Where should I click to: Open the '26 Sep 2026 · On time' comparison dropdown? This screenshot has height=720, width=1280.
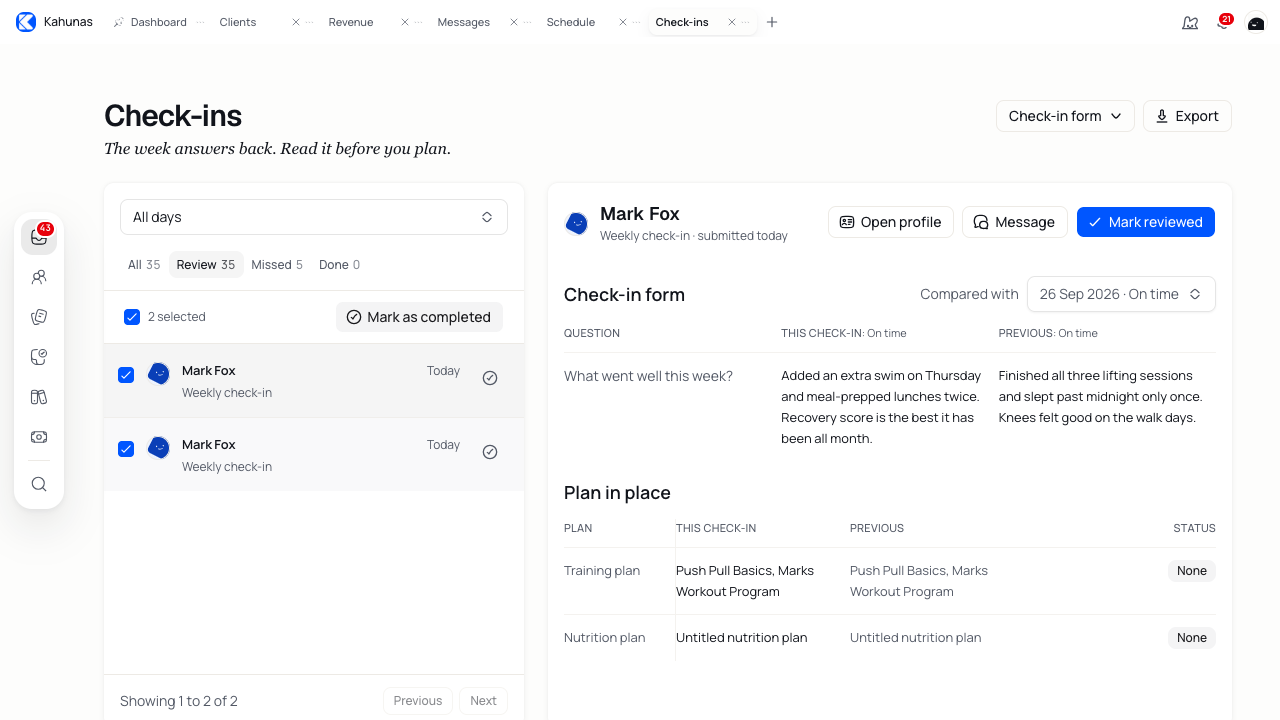point(1121,294)
